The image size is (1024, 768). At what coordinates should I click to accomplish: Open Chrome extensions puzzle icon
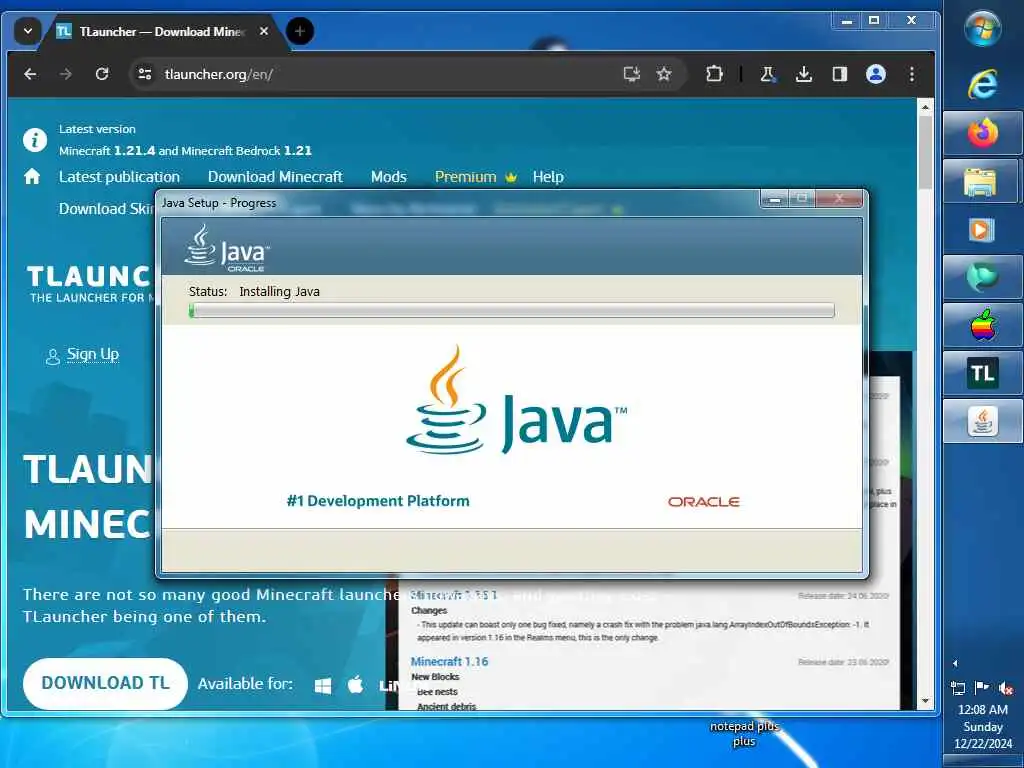click(x=714, y=74)
